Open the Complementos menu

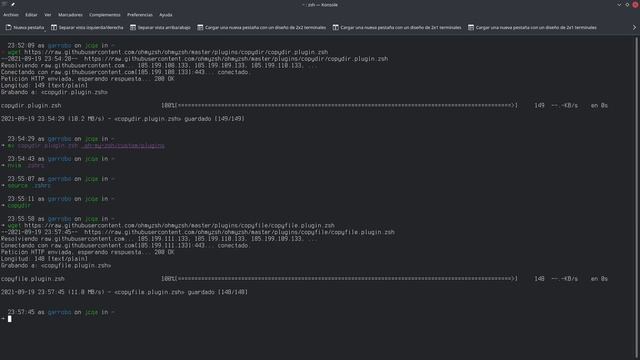(x=105, y=15)
